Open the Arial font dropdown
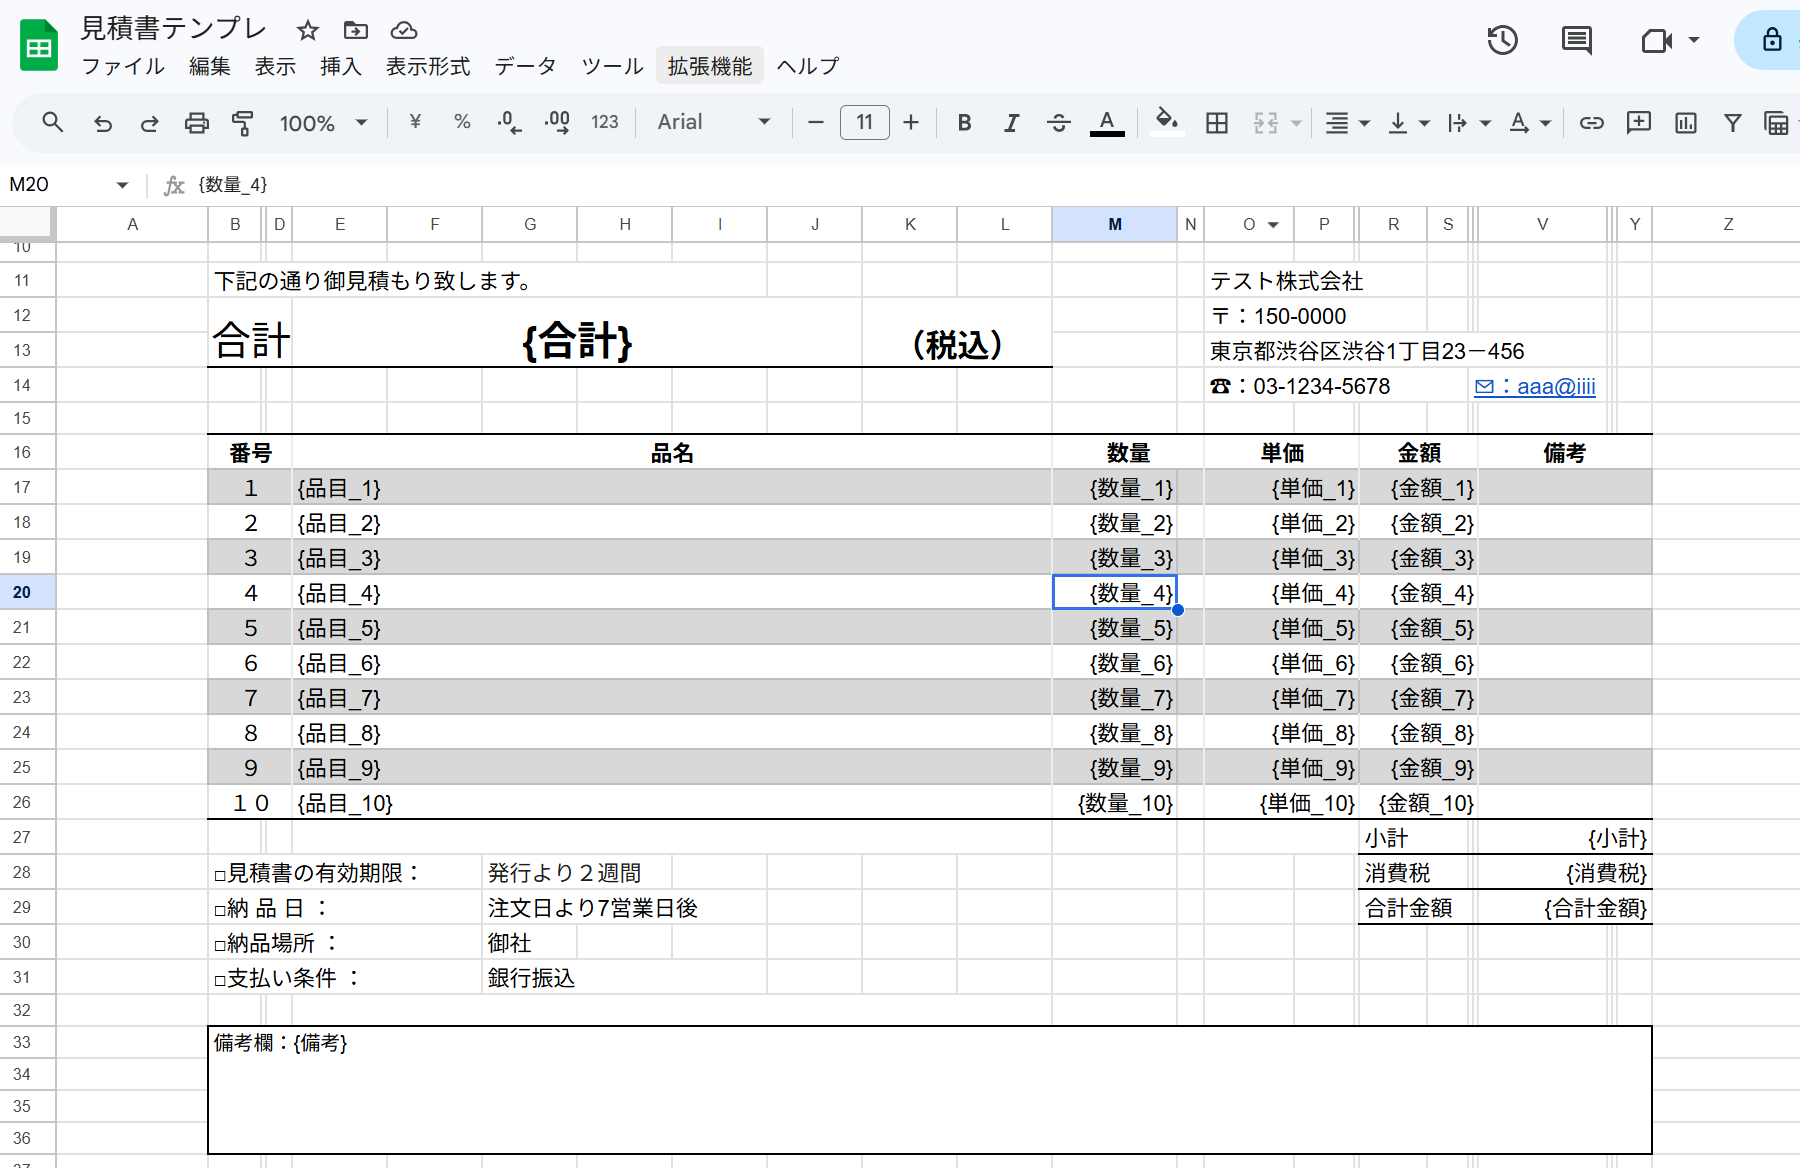The width and height of the screenshot is (1800, 1168). tap(714, 122)
